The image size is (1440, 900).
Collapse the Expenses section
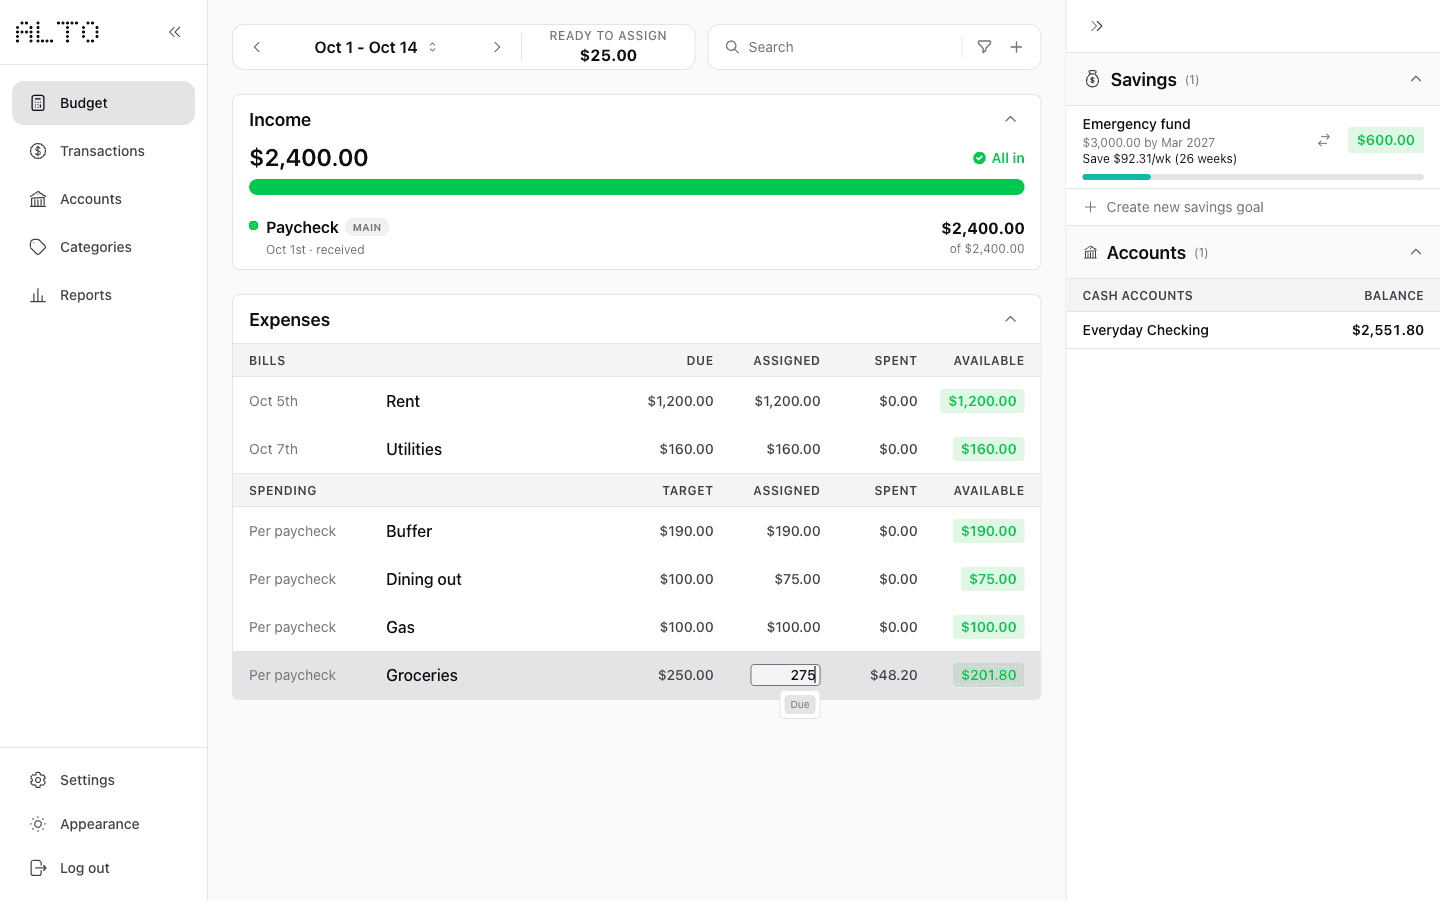pyautogui.click(x=1010, y=319)
